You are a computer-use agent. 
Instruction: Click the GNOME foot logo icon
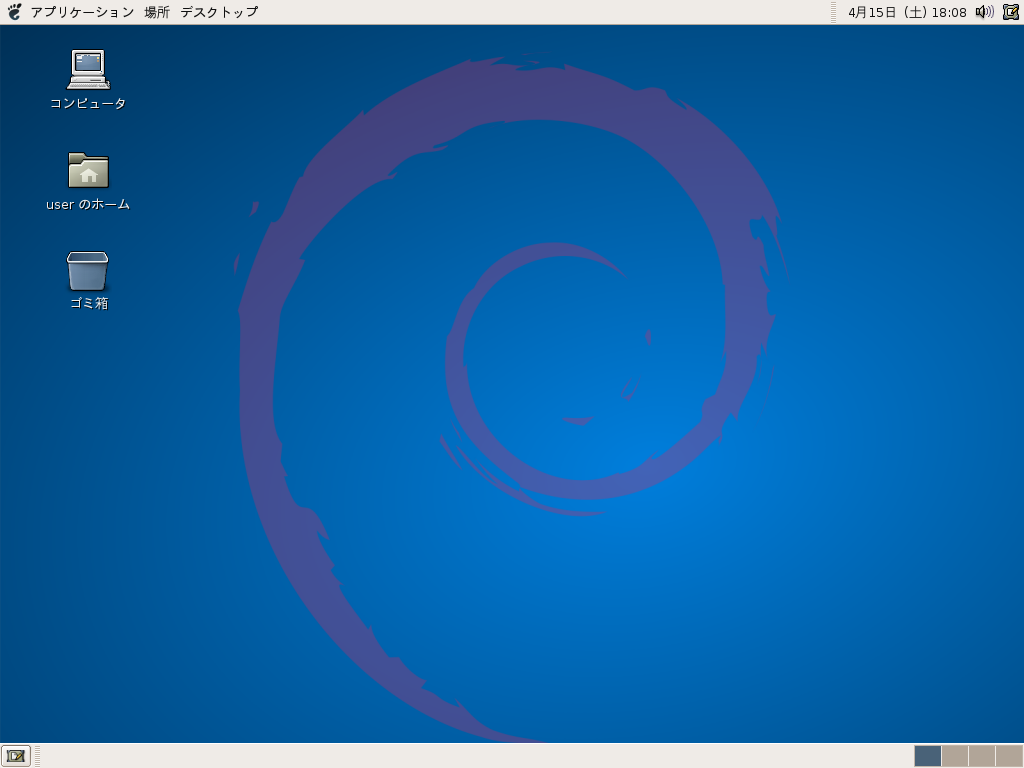(x=14, y=12)
